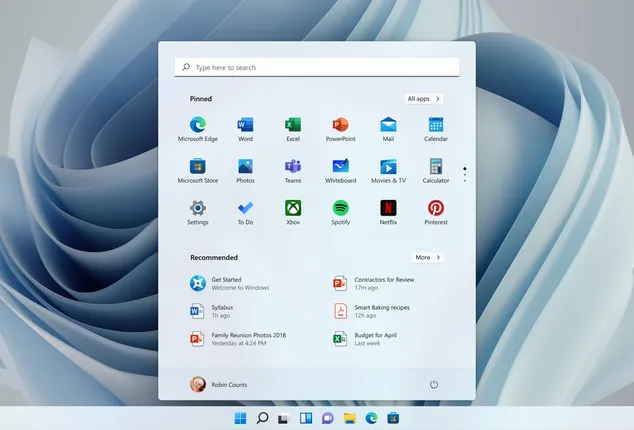Click the Type here to search field
634x430 pixels.
[x=316, y=67]
